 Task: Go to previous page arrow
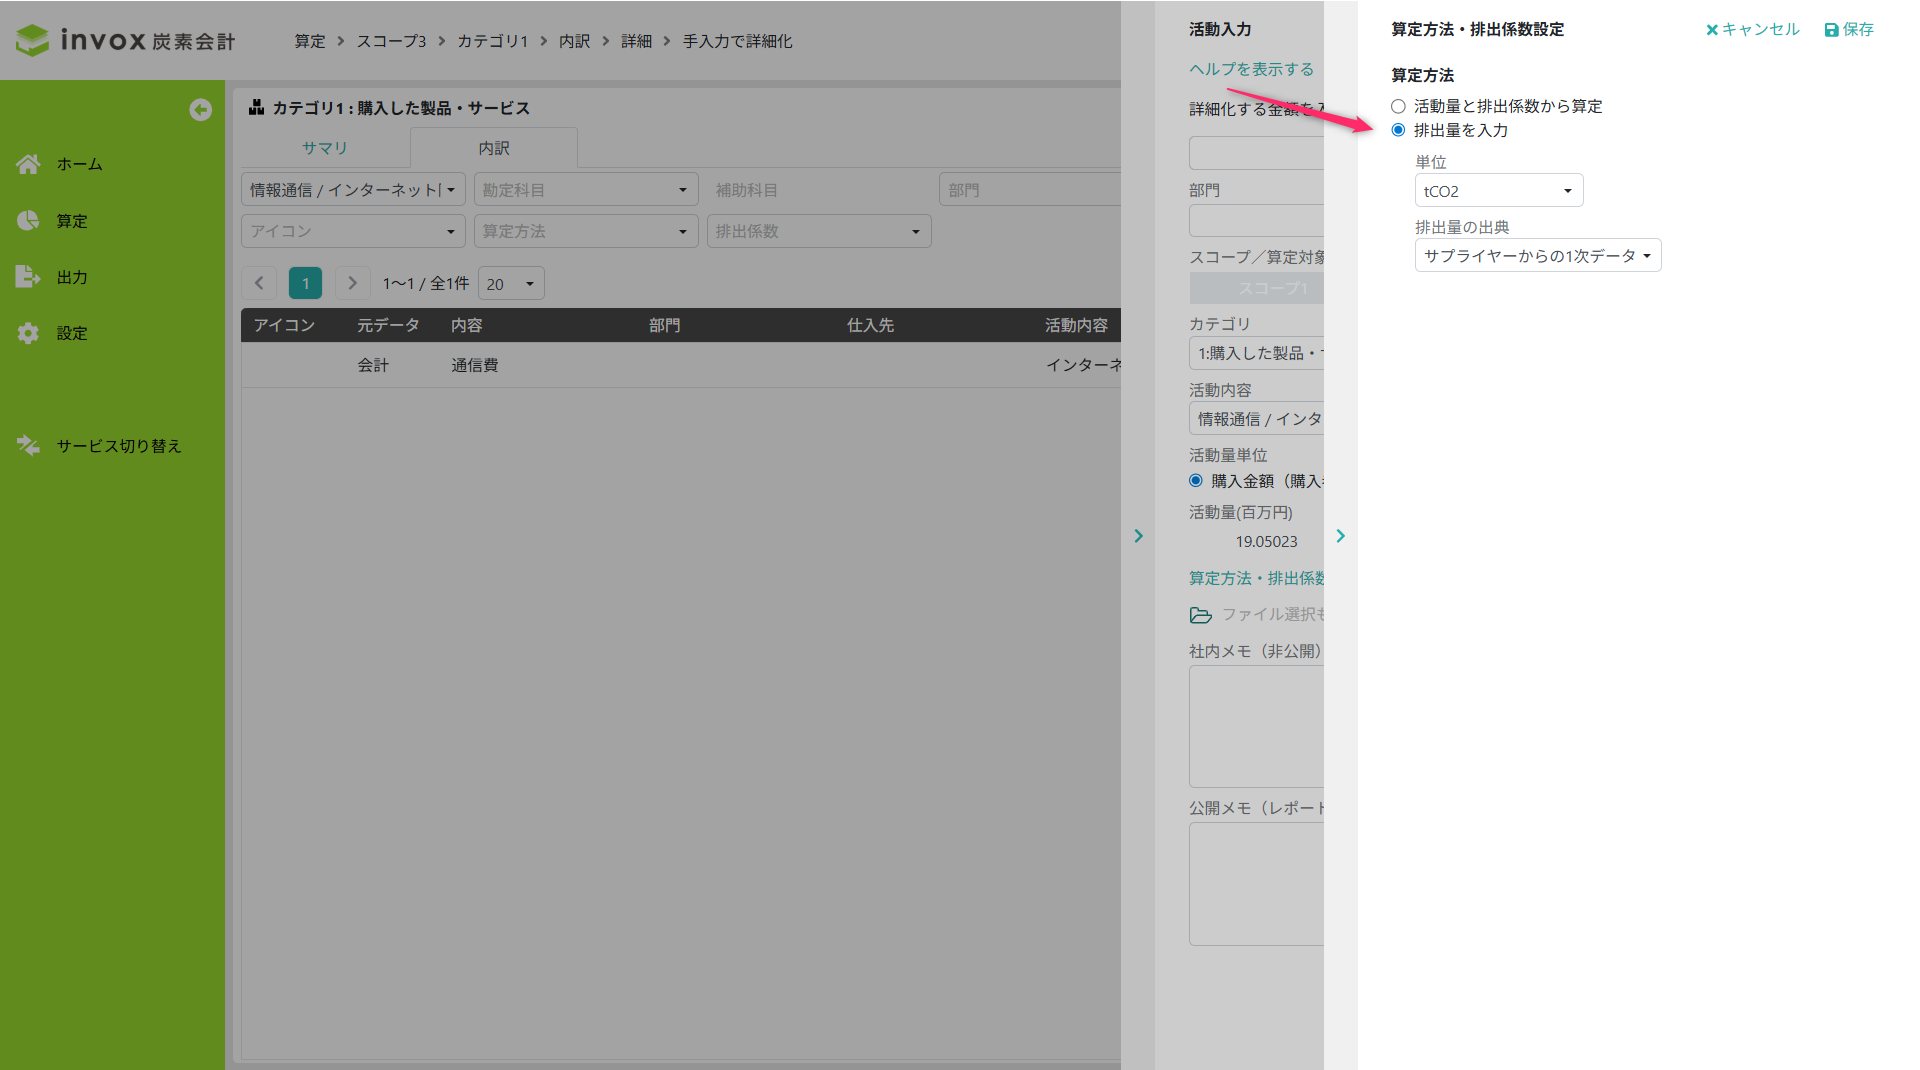pos(259,283)
